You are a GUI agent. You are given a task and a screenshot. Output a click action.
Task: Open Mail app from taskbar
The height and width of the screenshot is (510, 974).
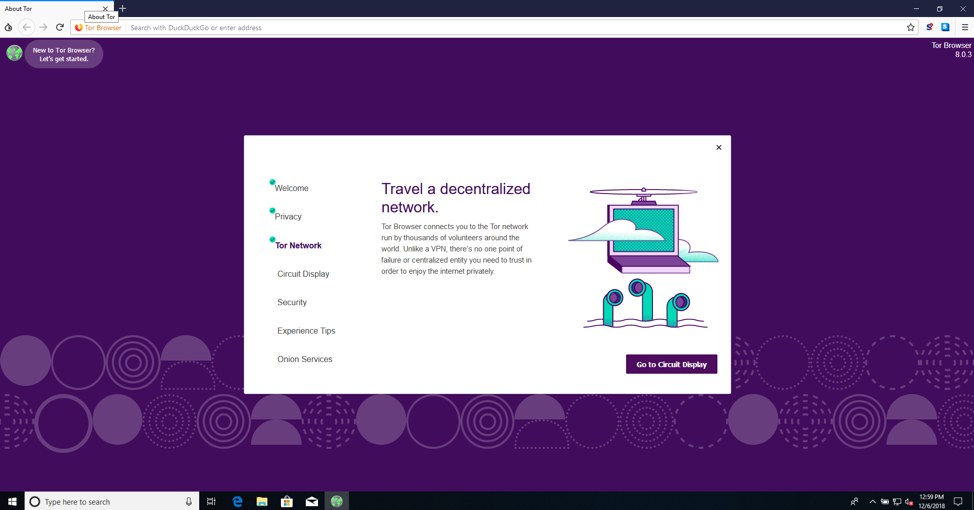(x=312, y=501)
